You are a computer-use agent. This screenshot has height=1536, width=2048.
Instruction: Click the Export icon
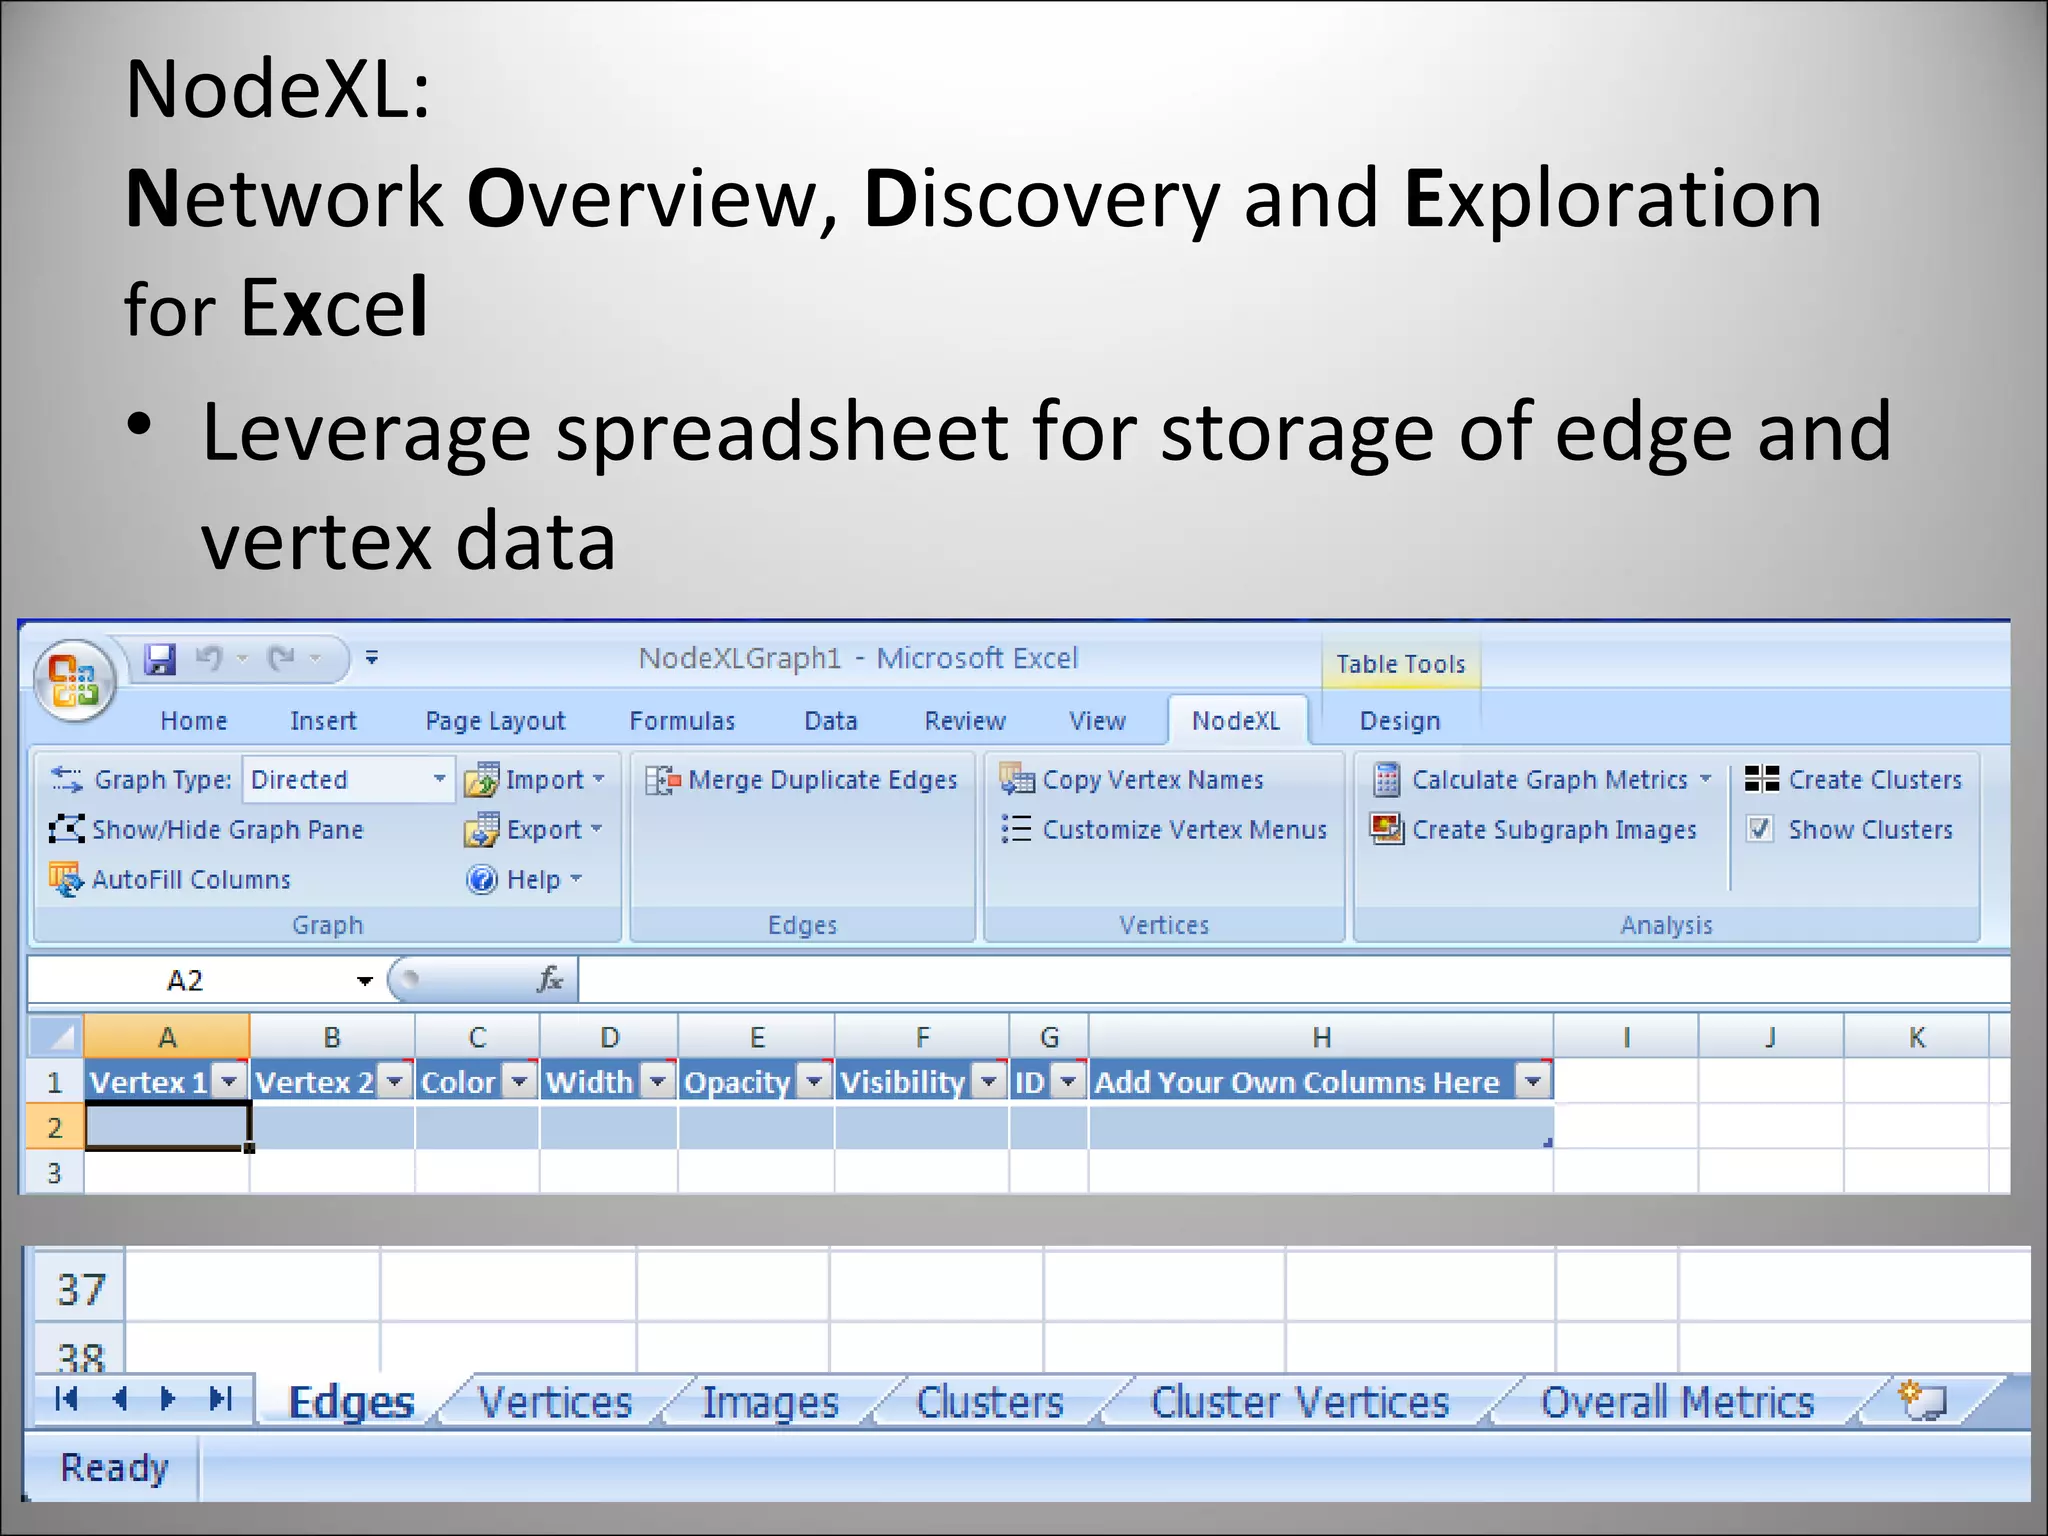click(x=481, y=829)
